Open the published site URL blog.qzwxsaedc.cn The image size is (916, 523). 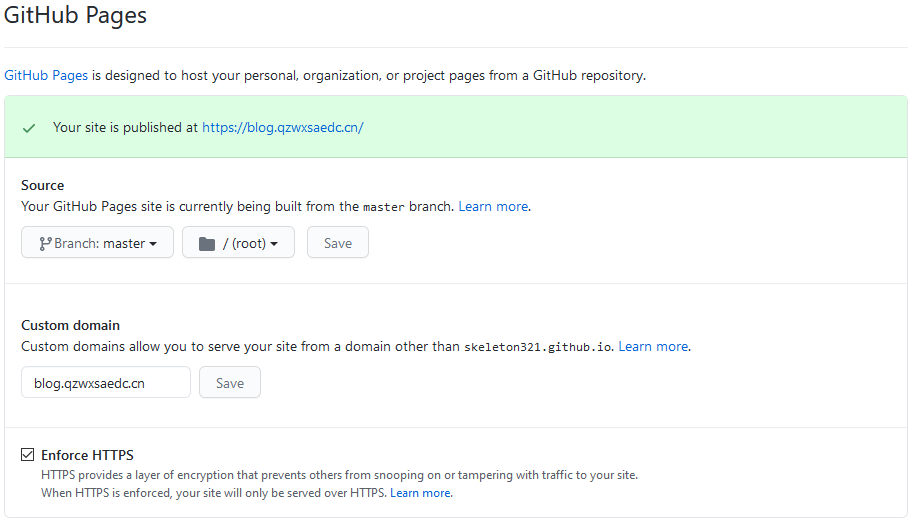[x=282, y=128]
